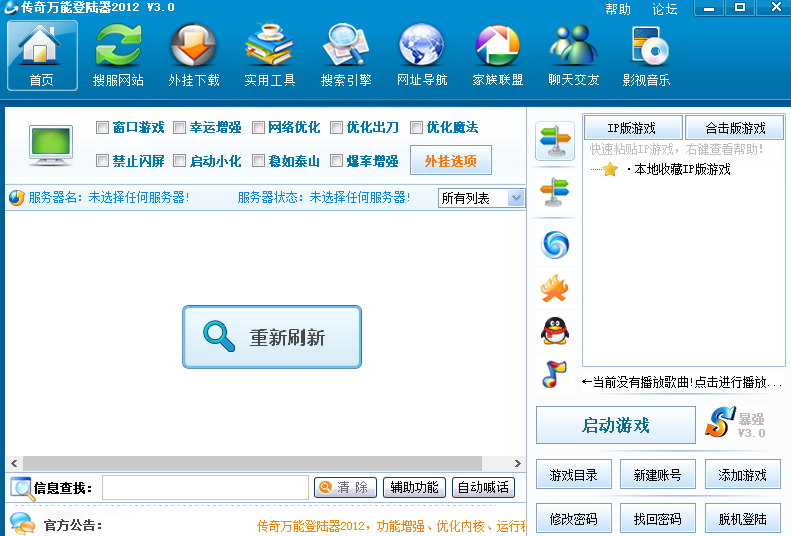The image size is (791, 536).
Task: Select the top signpost sidebar icon
Action: point(555,141)
